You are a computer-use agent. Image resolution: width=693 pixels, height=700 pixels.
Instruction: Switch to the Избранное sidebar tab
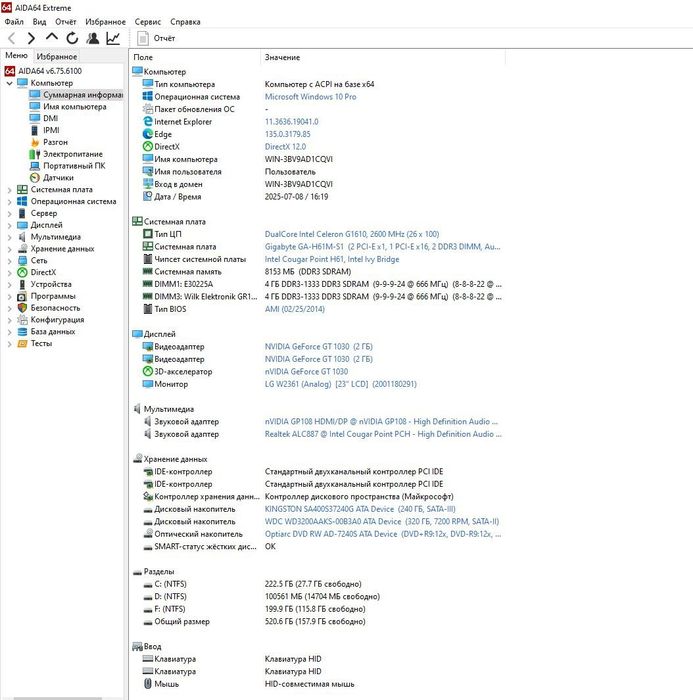tap(57, 56)
